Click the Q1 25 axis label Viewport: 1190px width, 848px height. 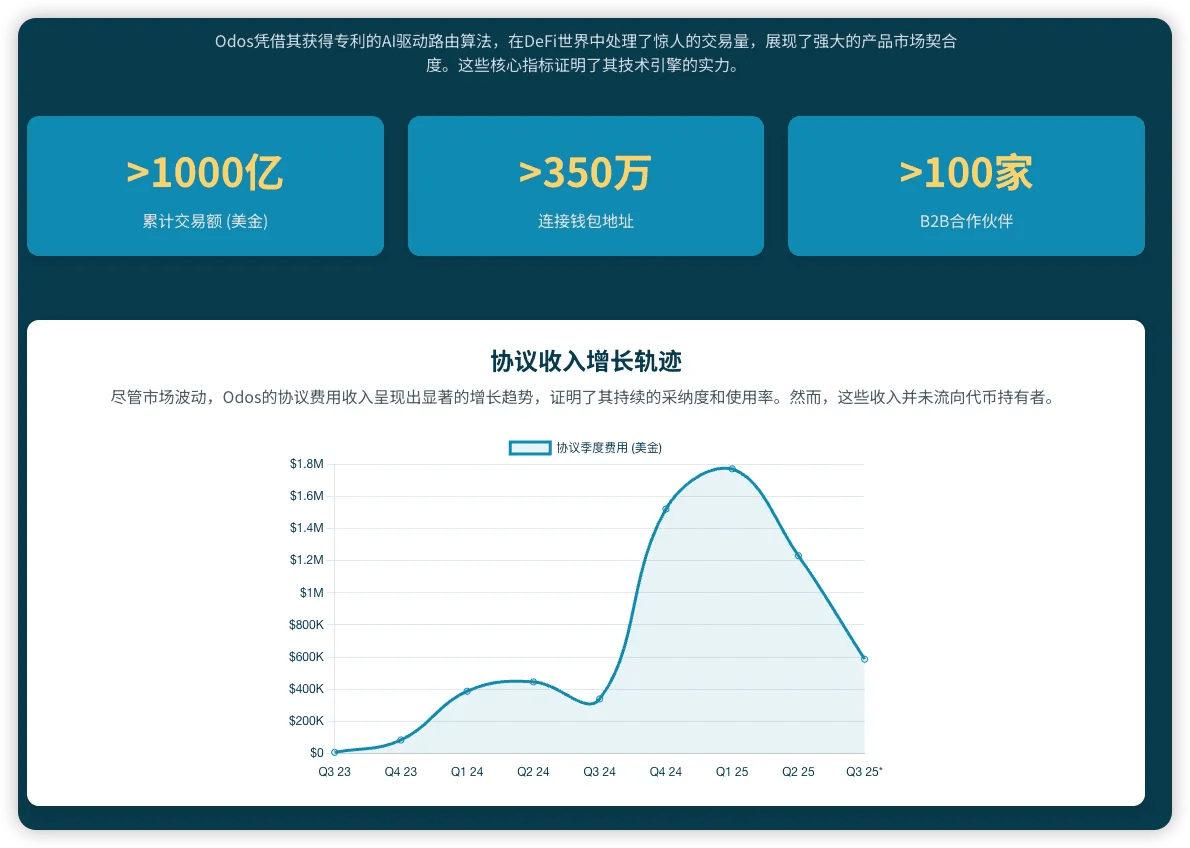pyautogui.click(x=732, y=771)
